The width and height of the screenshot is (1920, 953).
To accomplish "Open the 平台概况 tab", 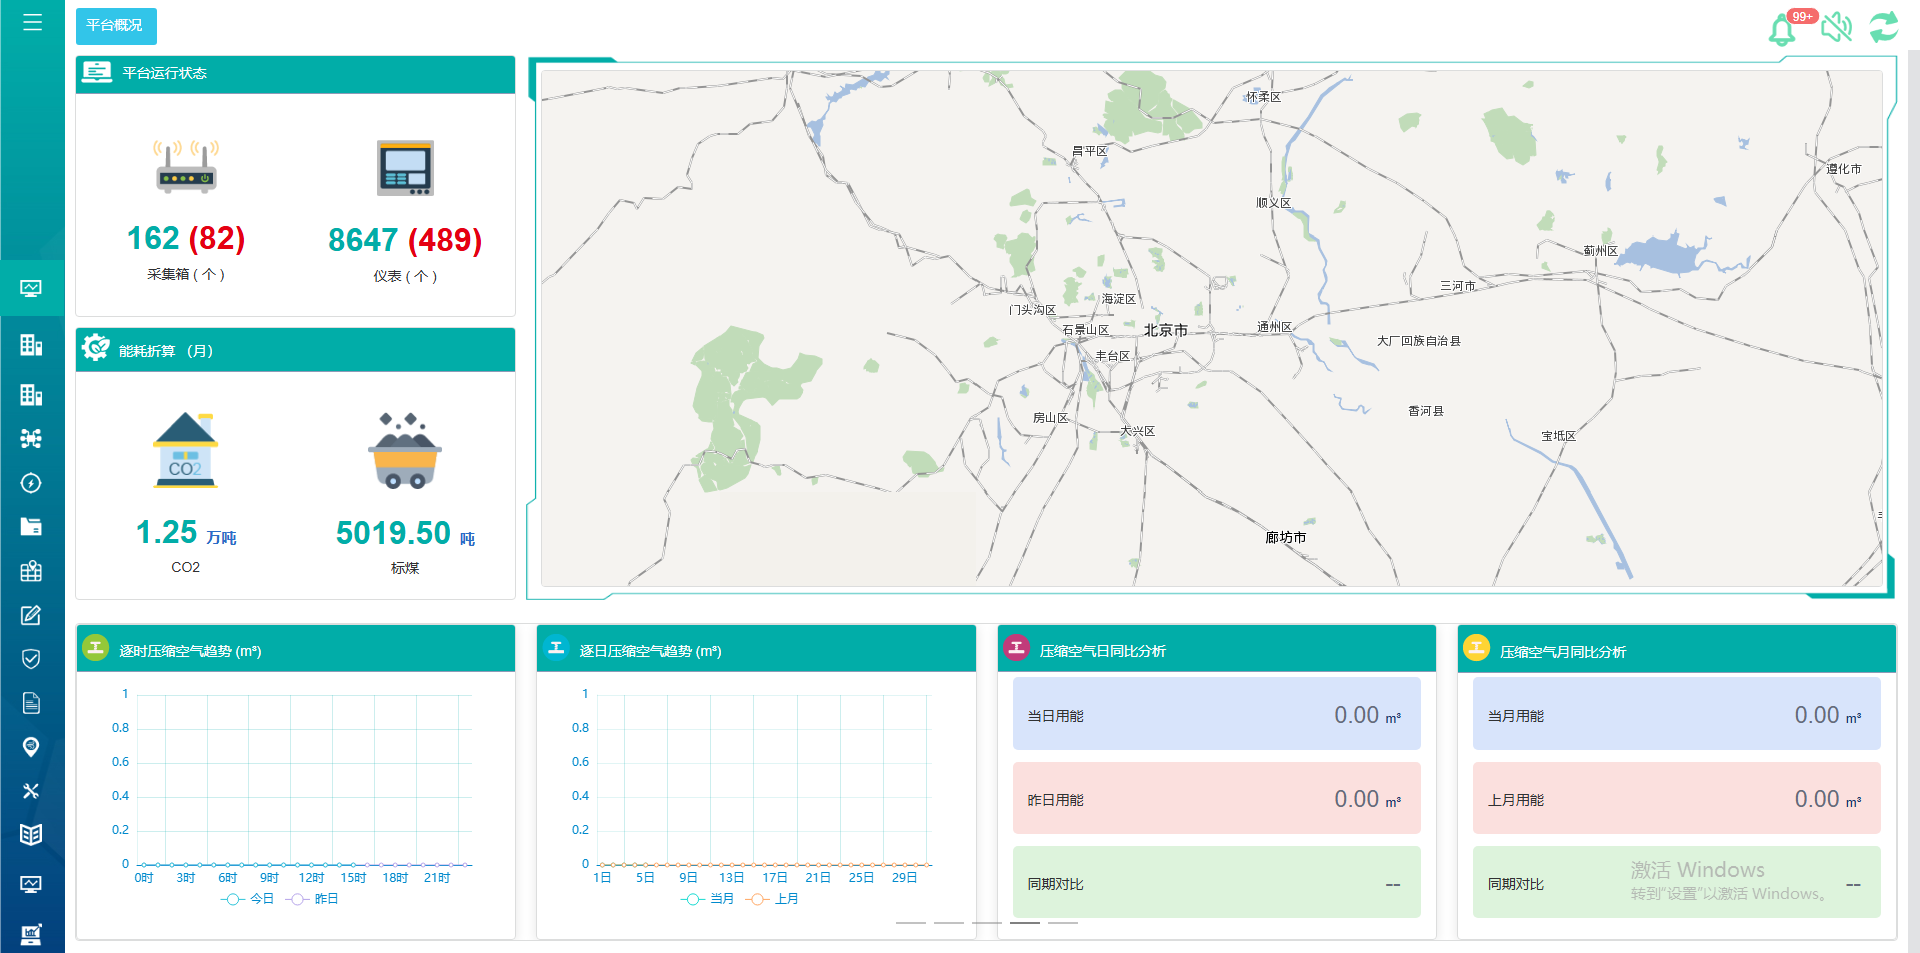I will point(115,26).
